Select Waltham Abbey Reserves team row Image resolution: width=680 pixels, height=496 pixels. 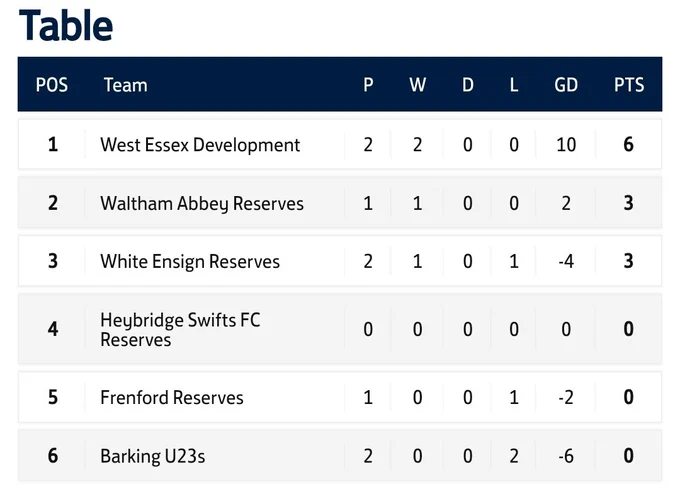(340, 202)
